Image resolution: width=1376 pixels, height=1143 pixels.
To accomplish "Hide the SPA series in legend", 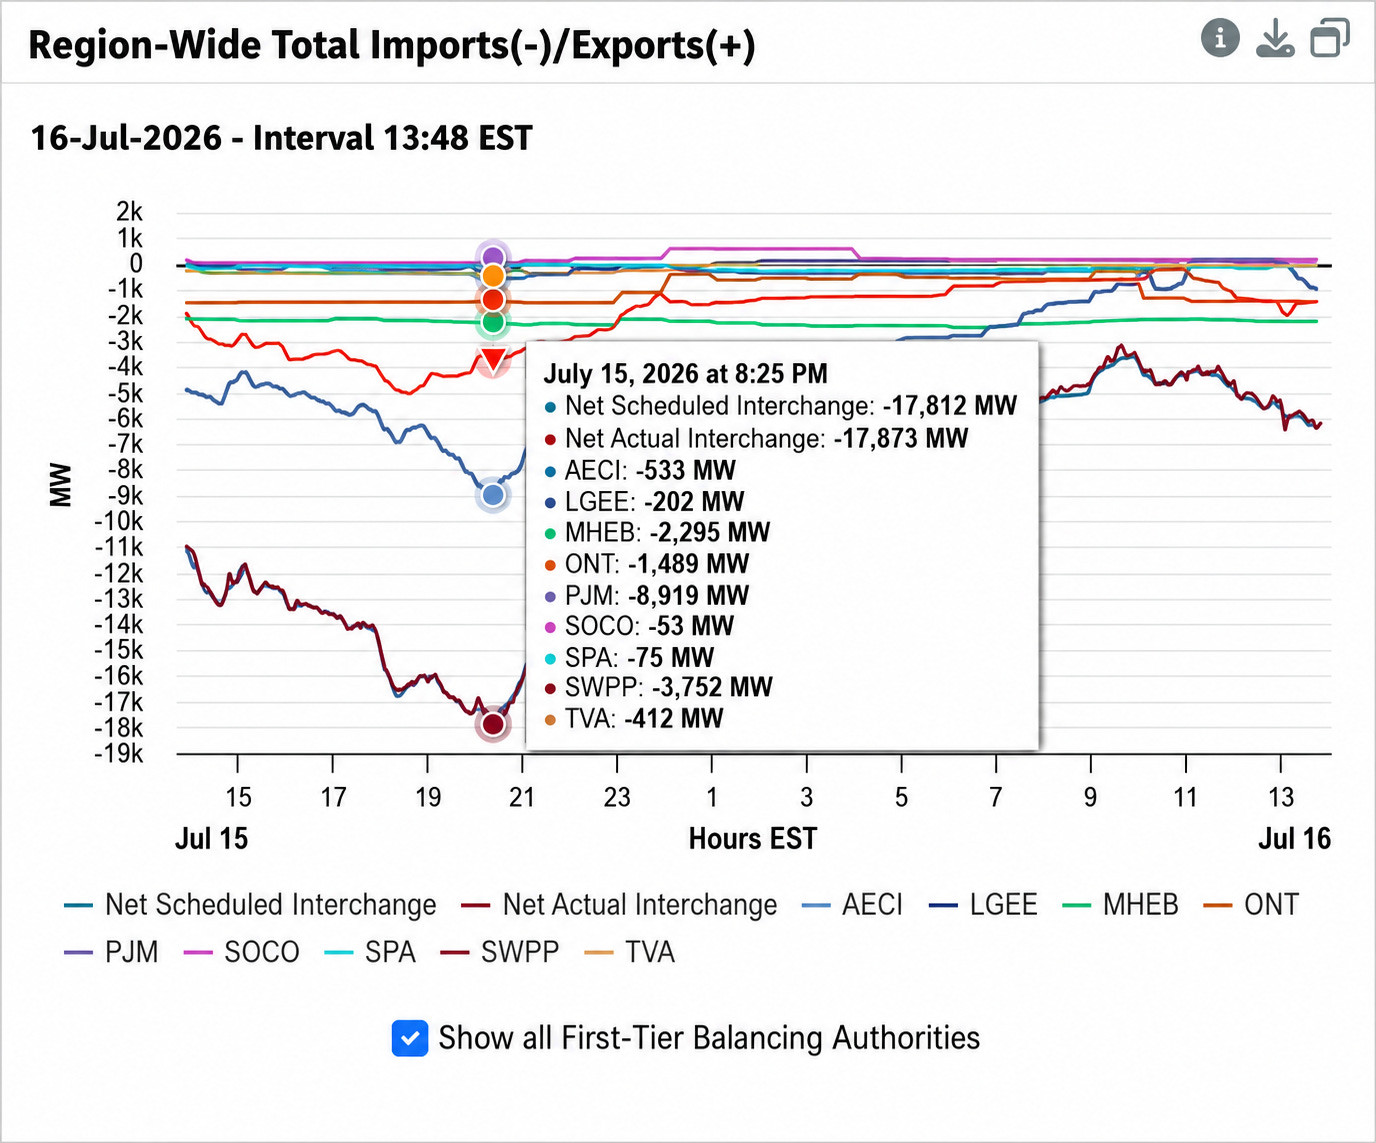I will [x=369, y=952].
